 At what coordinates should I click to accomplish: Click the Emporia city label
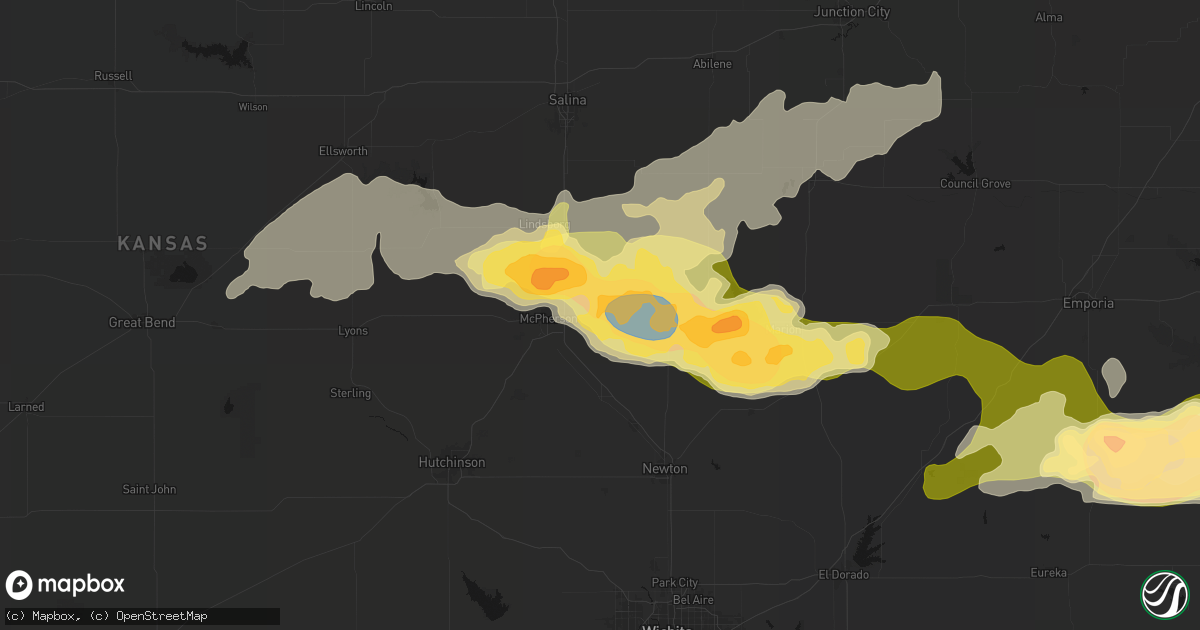pyautogui.click(x=1089, y=303)
